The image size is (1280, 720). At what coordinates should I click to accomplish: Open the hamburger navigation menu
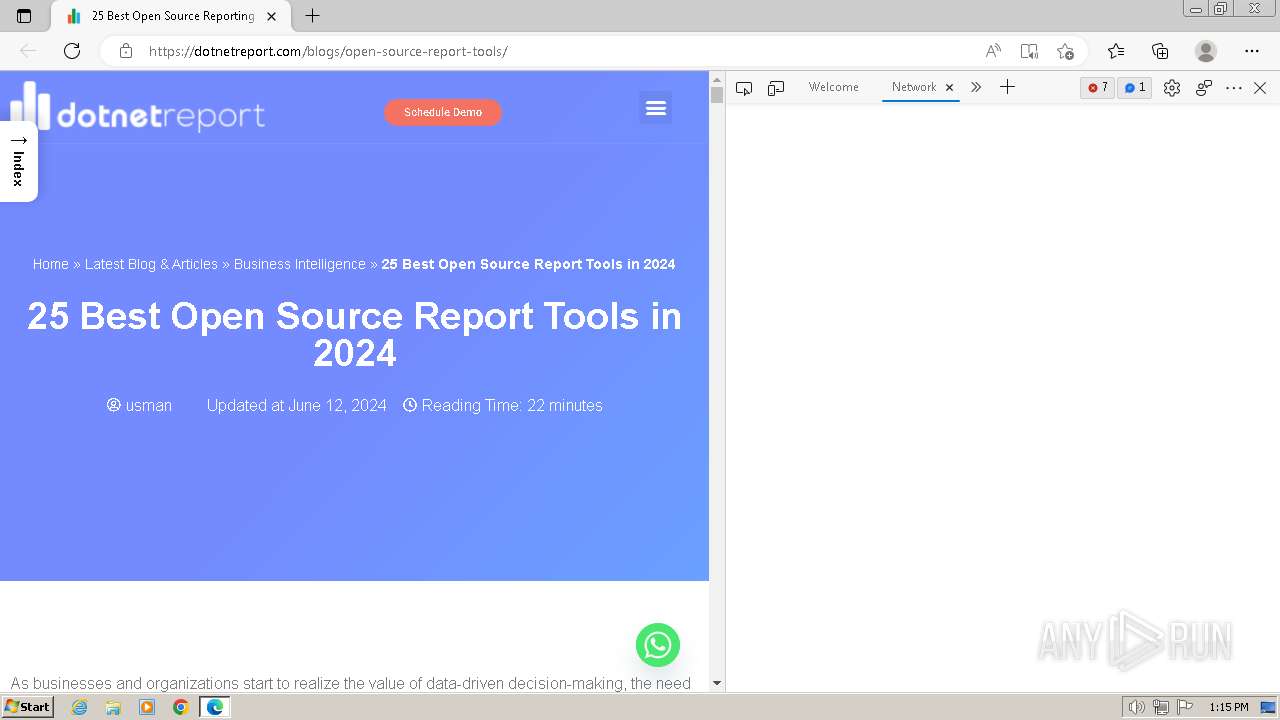click(x=656, y=108)
